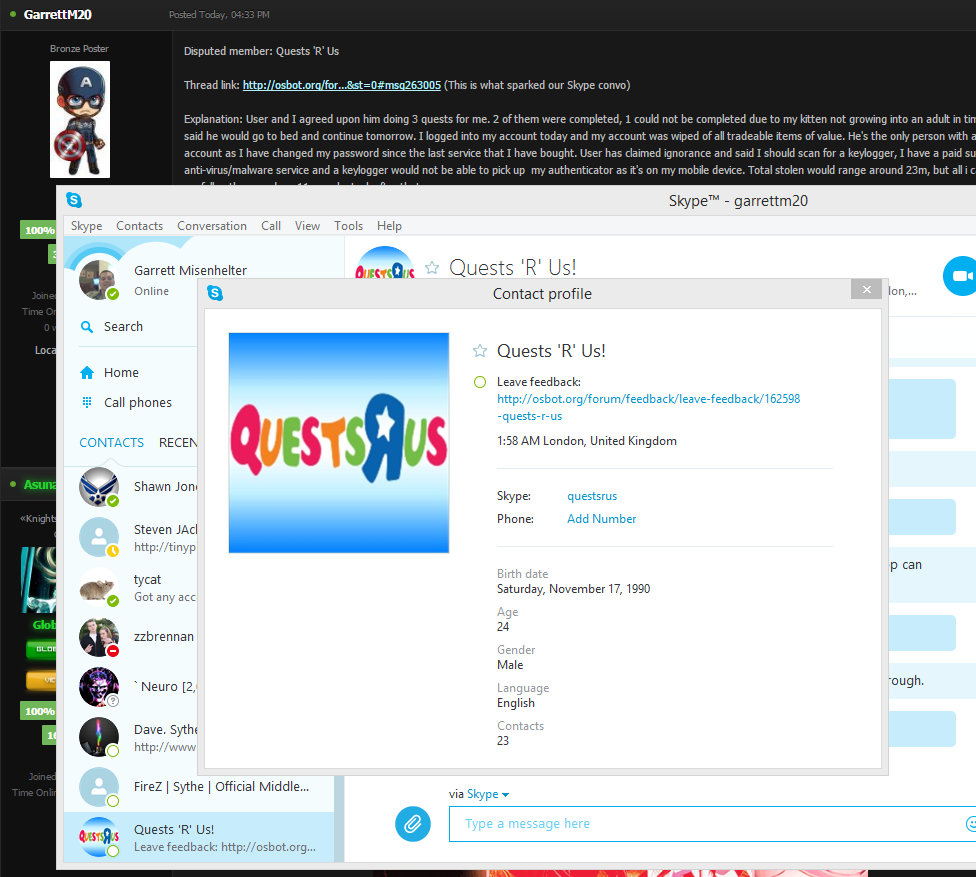
Task: Open the Skype menu in menu bar
Action: click(x=87, y=226)
